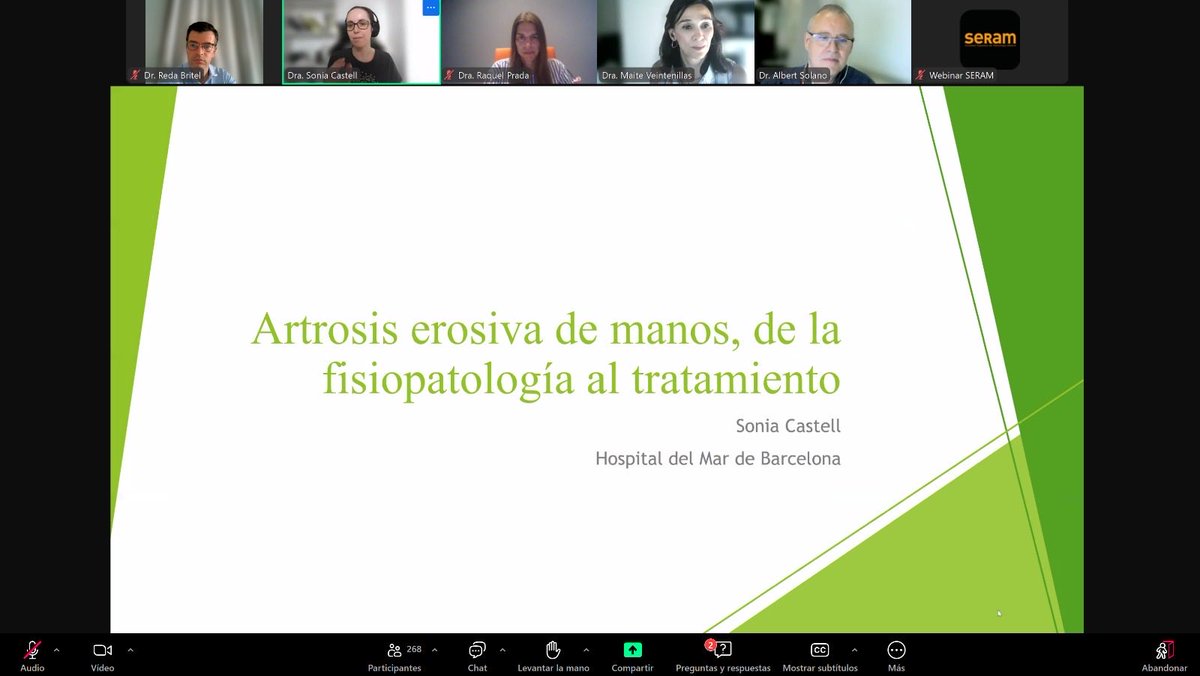Screen dimensions: 1200x676
Task: Click the Hospital del Mar de Barcelona text
Action: pos(718,459)
